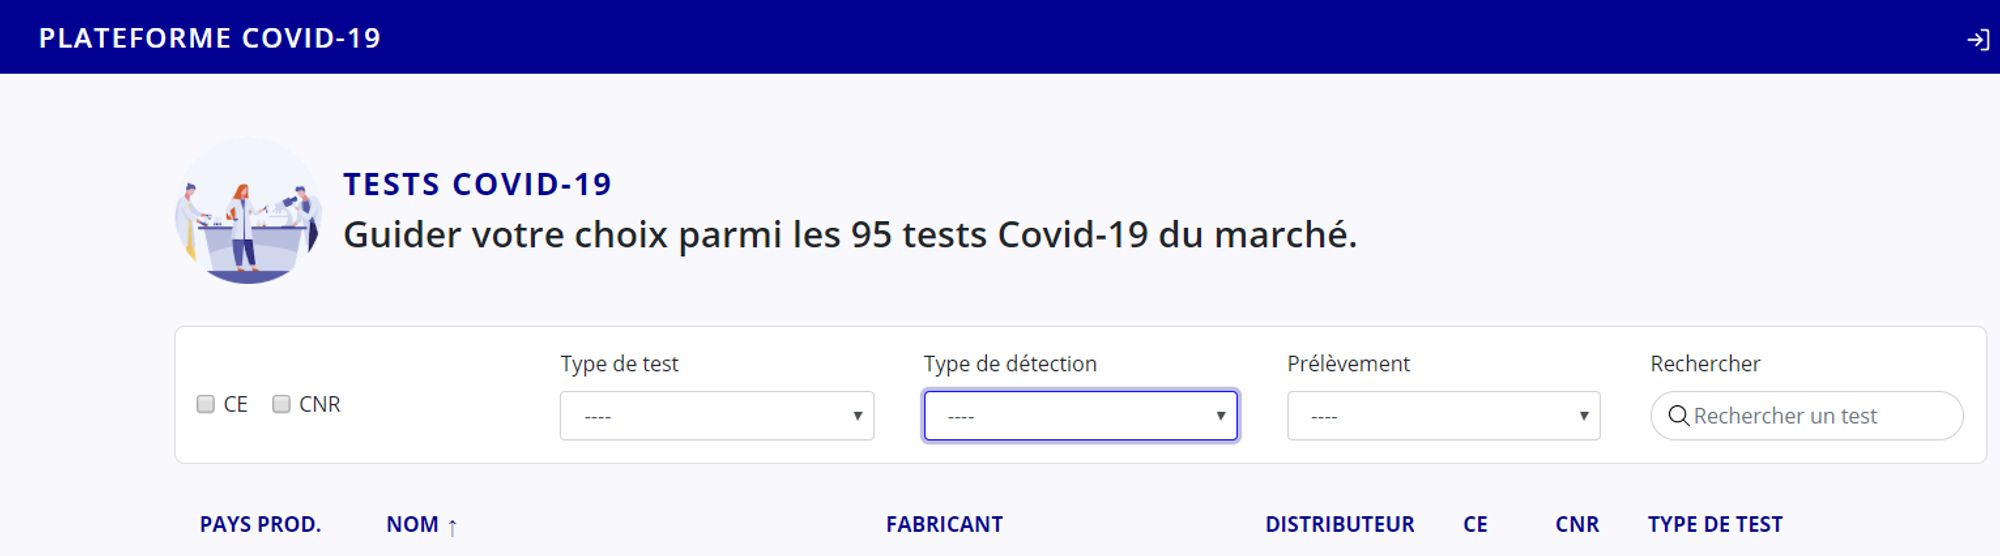
Task: Open the Type de test dropdown
Action: coord(716,416)
